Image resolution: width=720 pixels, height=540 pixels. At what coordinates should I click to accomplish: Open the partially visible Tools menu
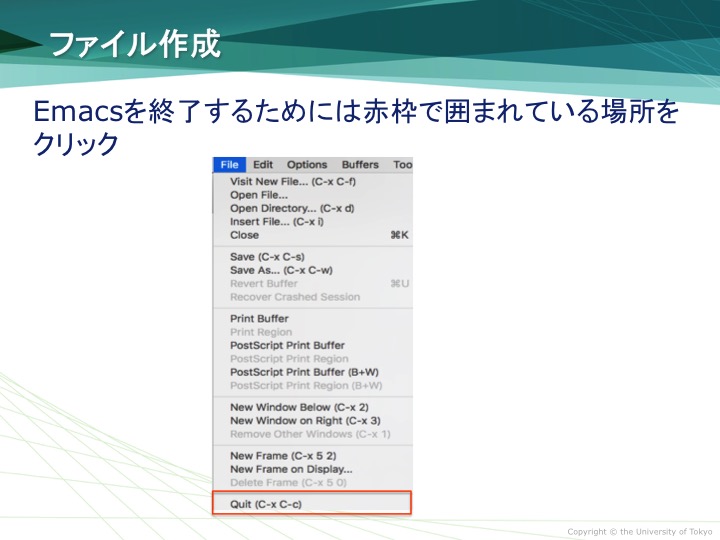coord(402,165)
